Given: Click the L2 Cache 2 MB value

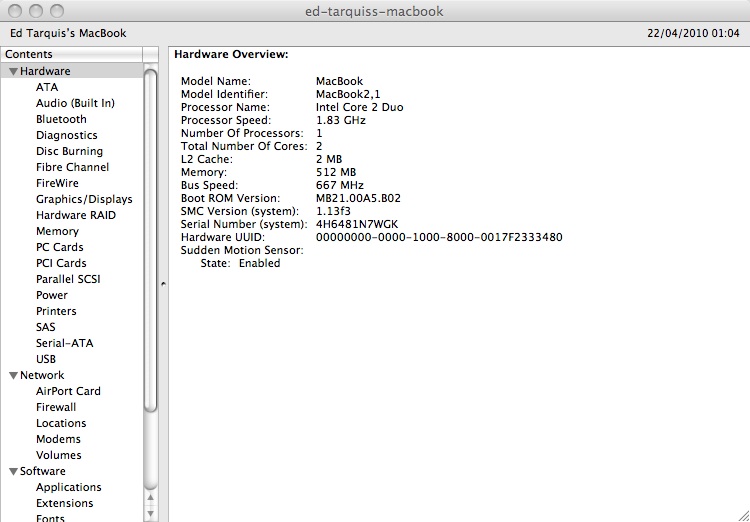Looking at the screenshot, I should point(329,159).
